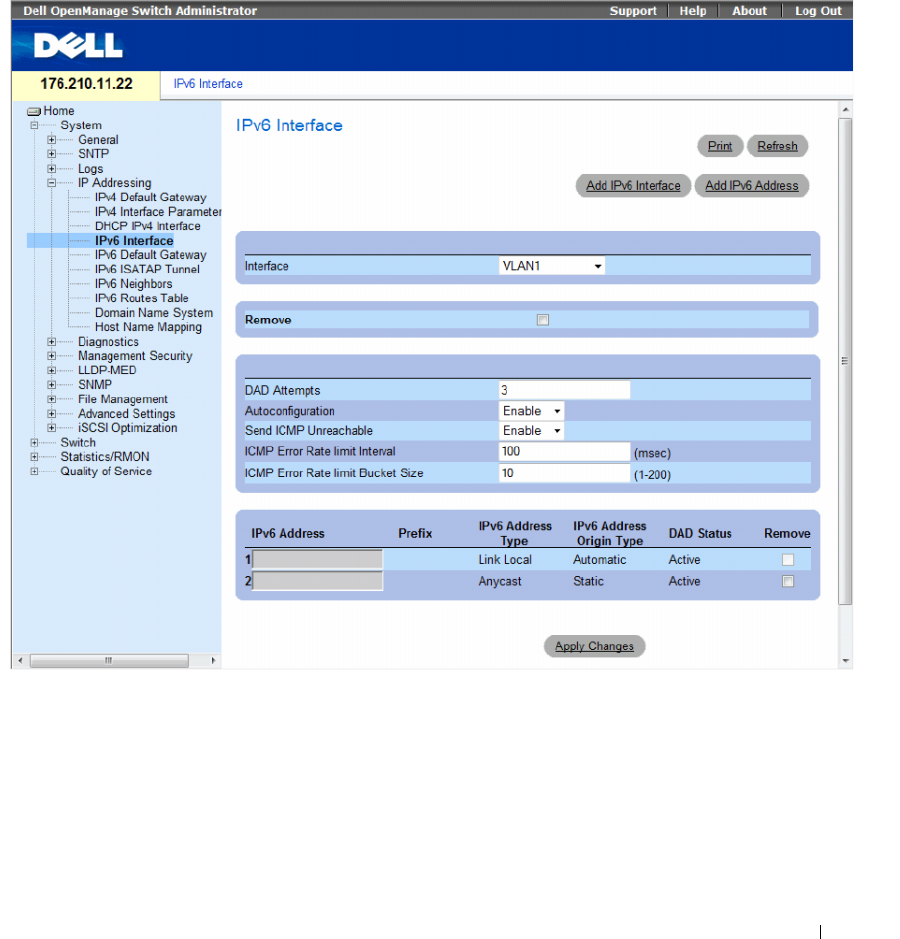Expand the Diagnostics tree node
Screen dimensions: 900x939
click(51, 342)
